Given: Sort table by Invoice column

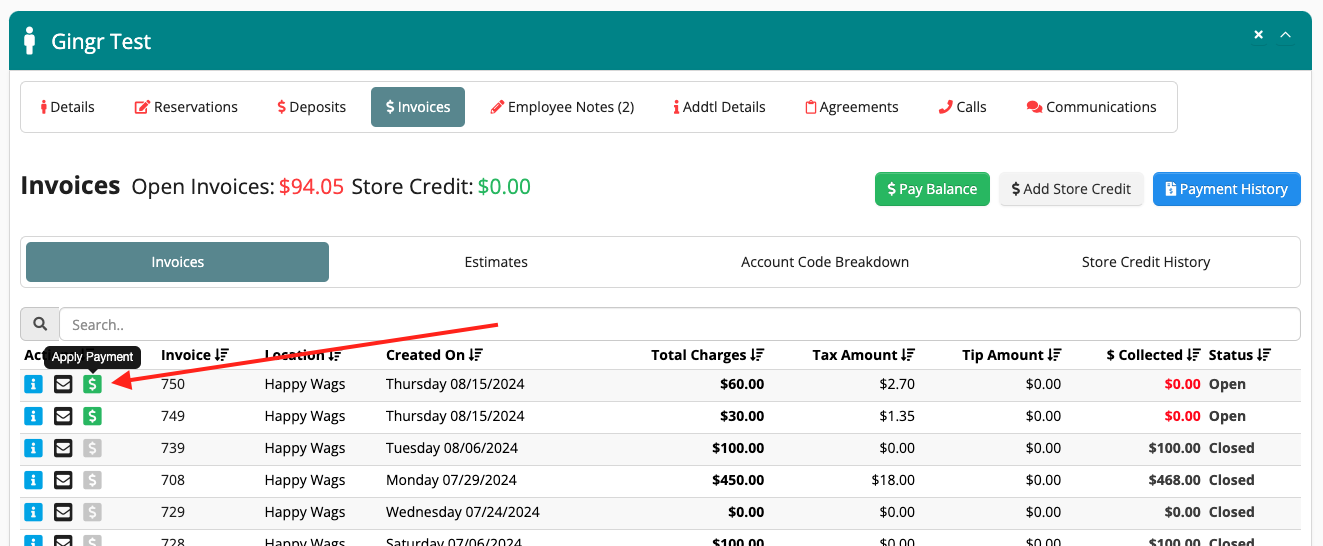Looking at the screenshot, I should click(194, 355).
